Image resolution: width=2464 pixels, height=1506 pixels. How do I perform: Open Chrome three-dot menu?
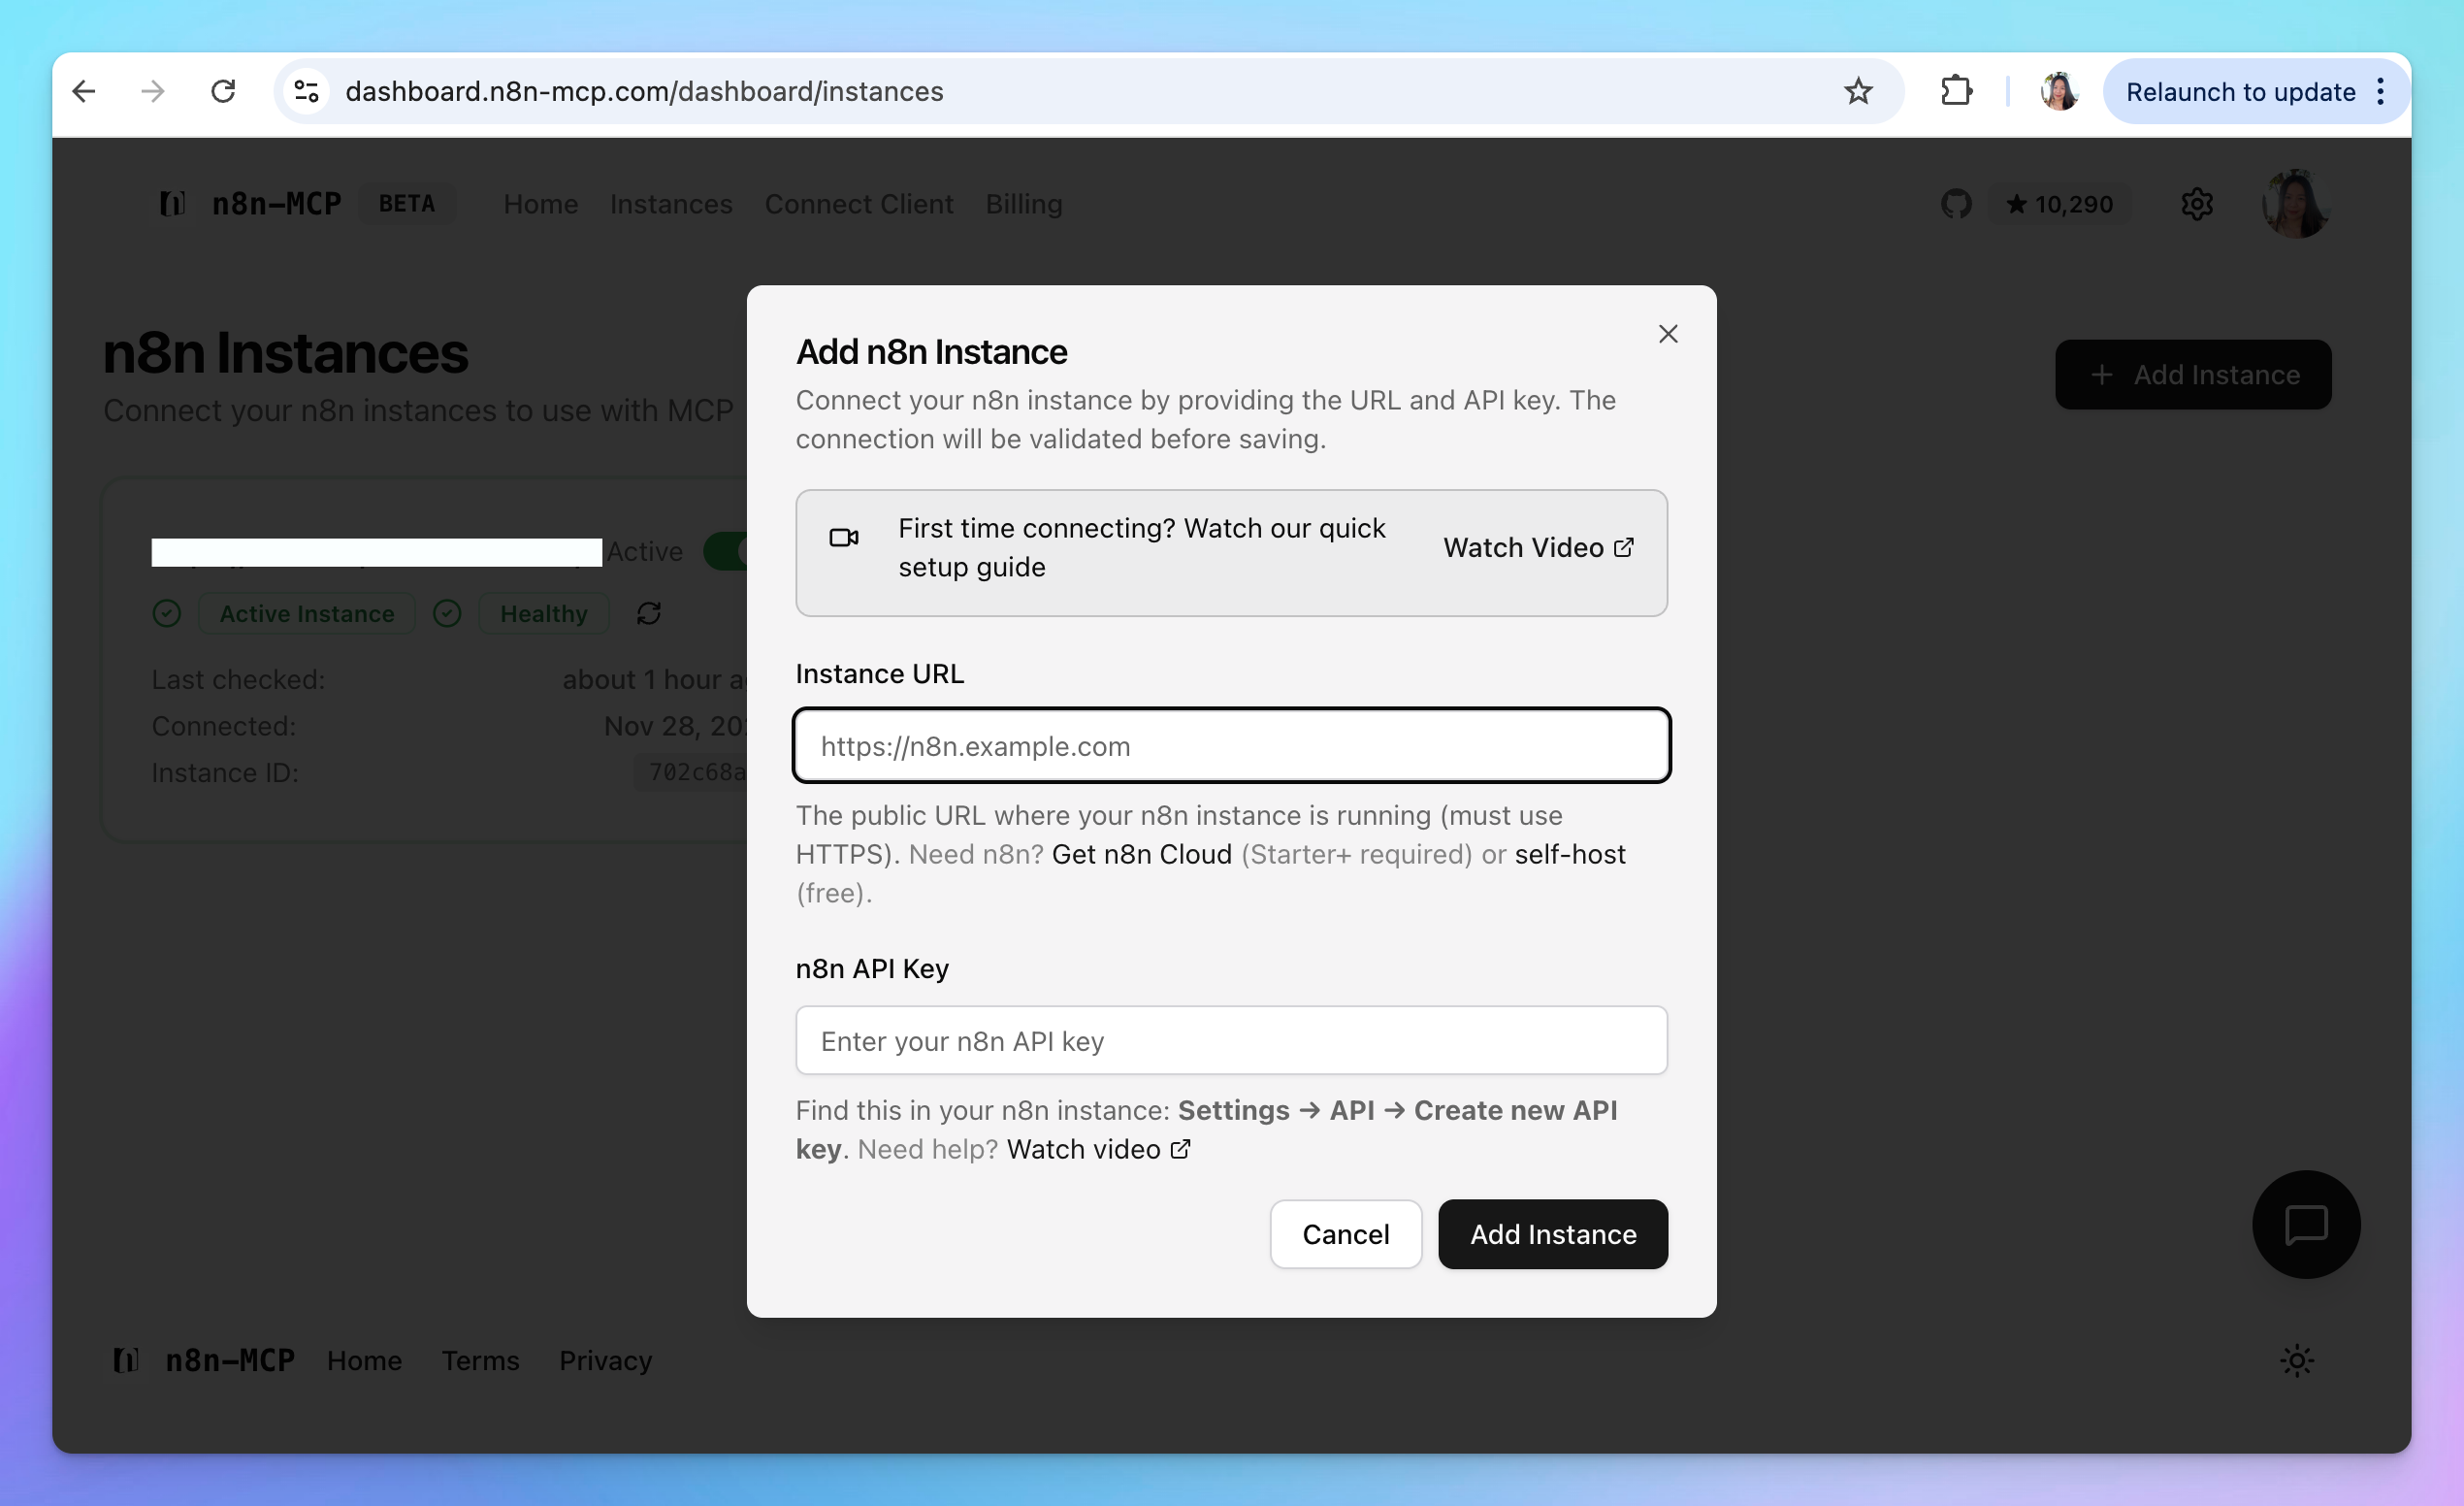[x=2381, y=92]
